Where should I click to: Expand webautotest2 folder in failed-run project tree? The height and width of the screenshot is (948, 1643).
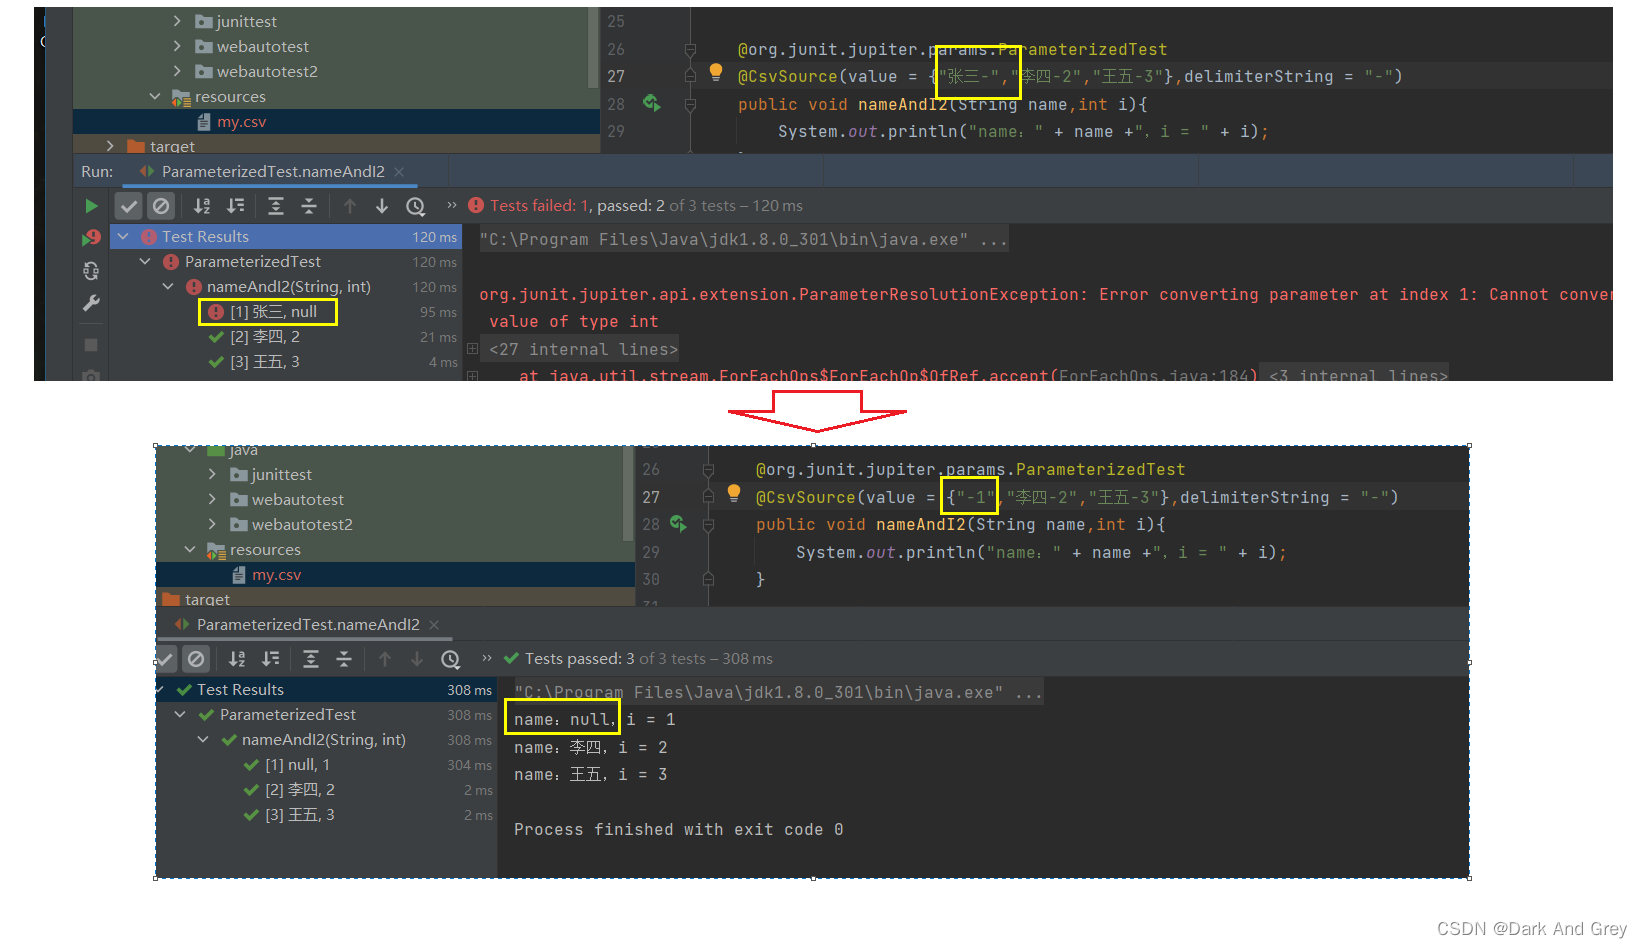[177, 71]
